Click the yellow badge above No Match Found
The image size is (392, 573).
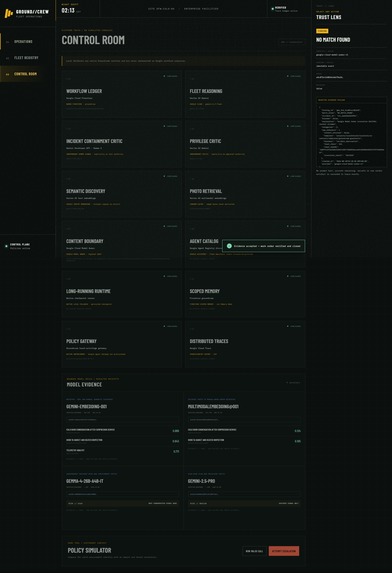[x=322, y=31]
